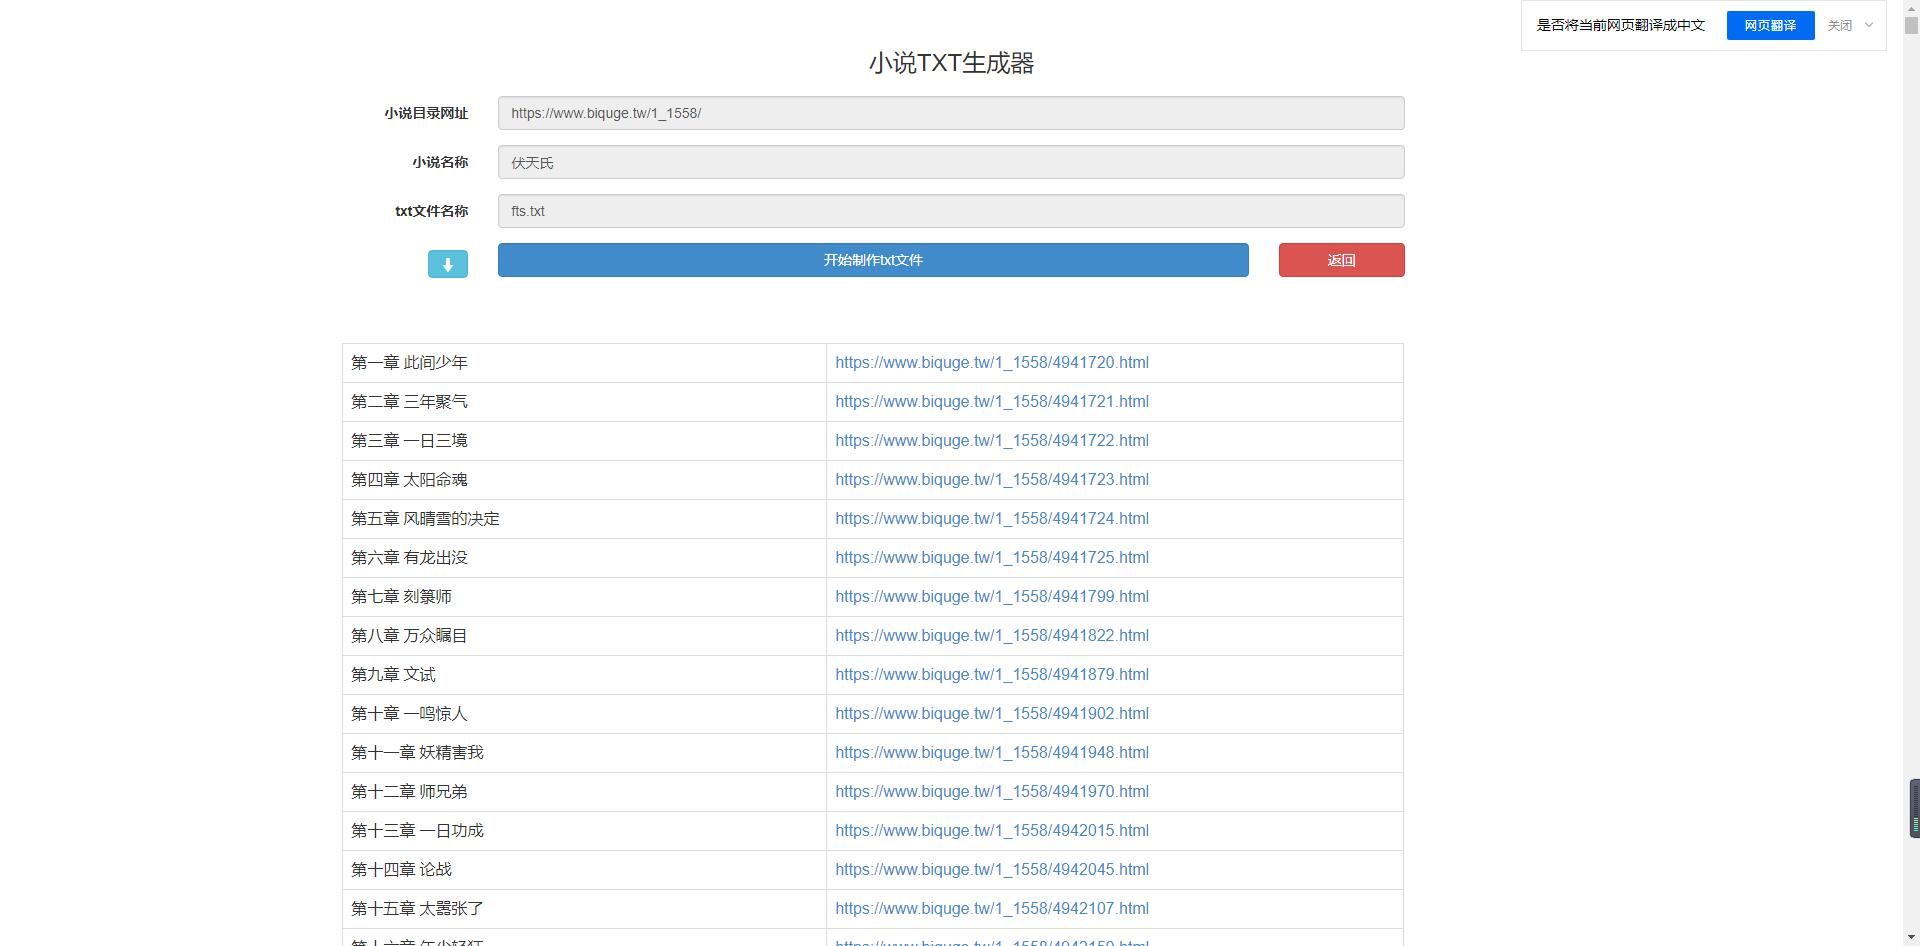Dismiss translation prompt via 关闭

(x=1839, y=26)
